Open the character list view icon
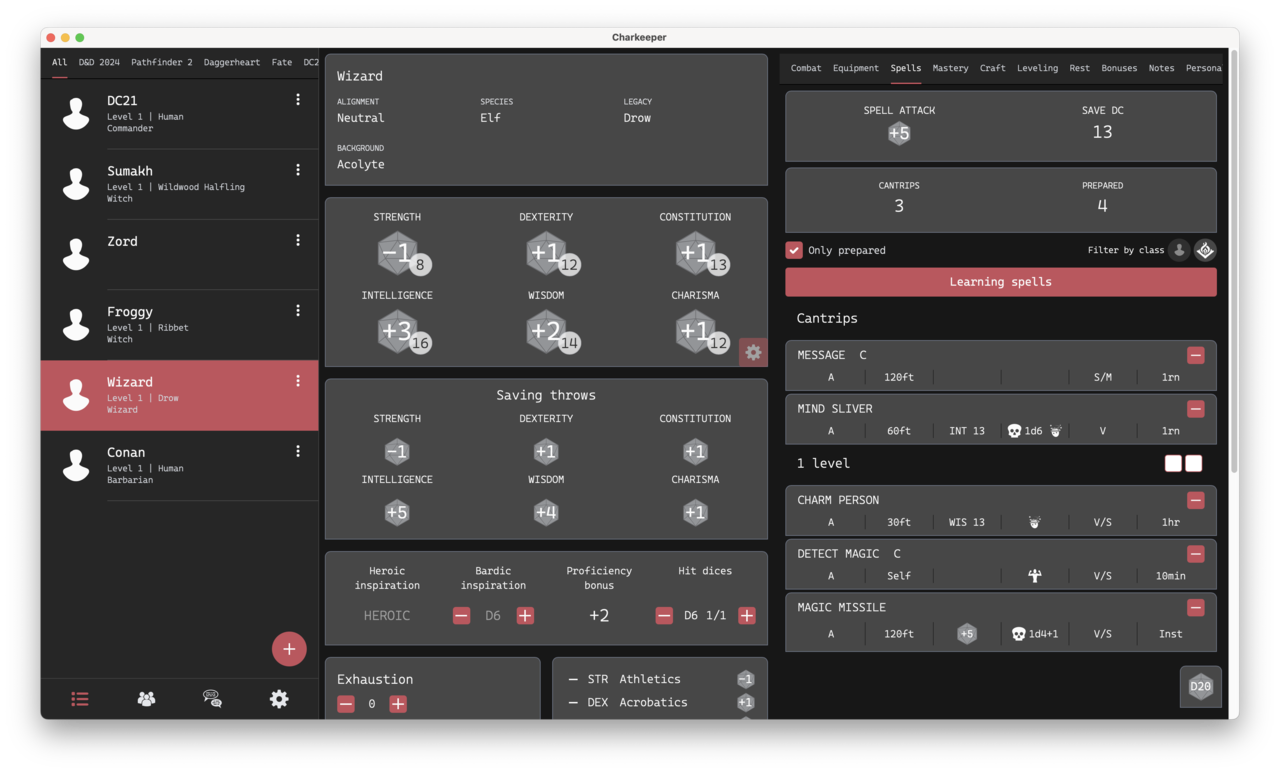 click(80, 699)
